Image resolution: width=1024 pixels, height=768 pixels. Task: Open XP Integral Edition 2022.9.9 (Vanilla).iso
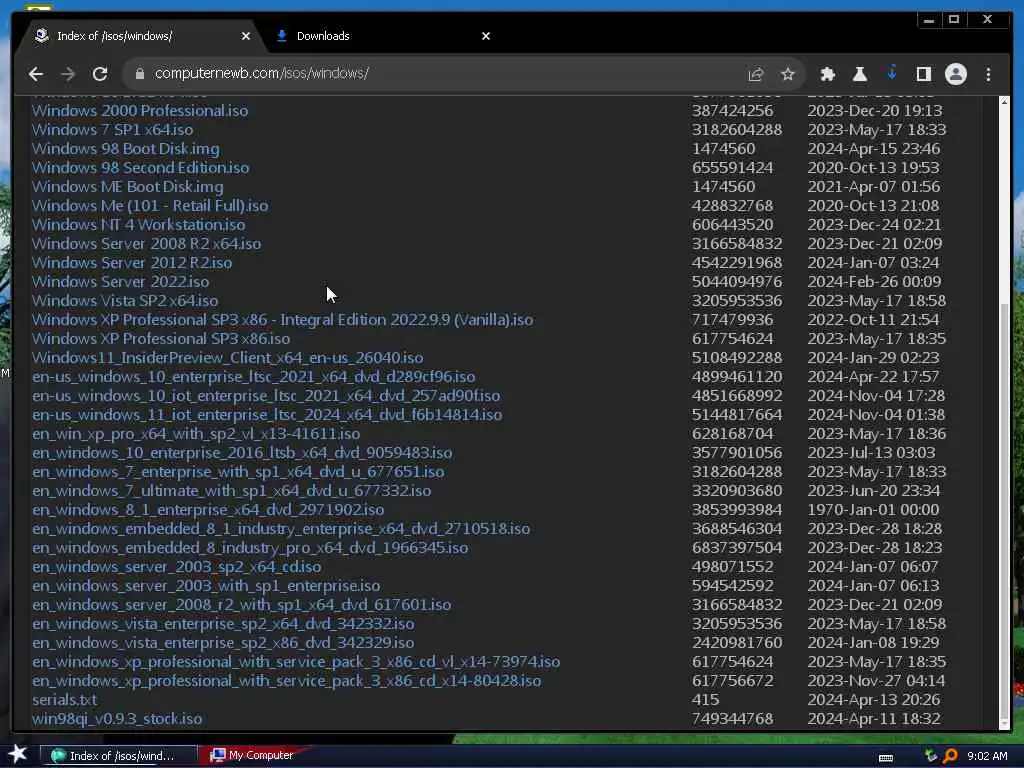click(282, 319)
